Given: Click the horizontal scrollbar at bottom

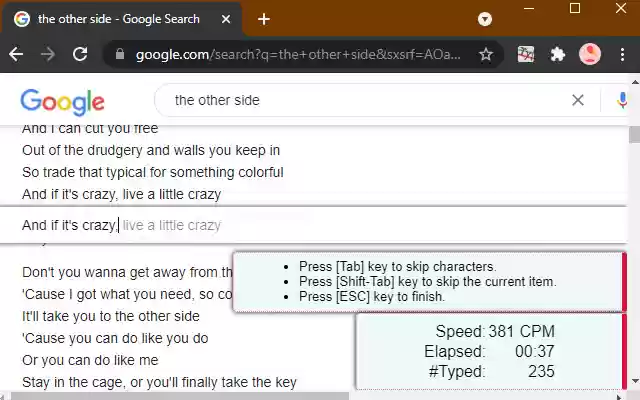Looking at the screenshot, I should 180,396.
